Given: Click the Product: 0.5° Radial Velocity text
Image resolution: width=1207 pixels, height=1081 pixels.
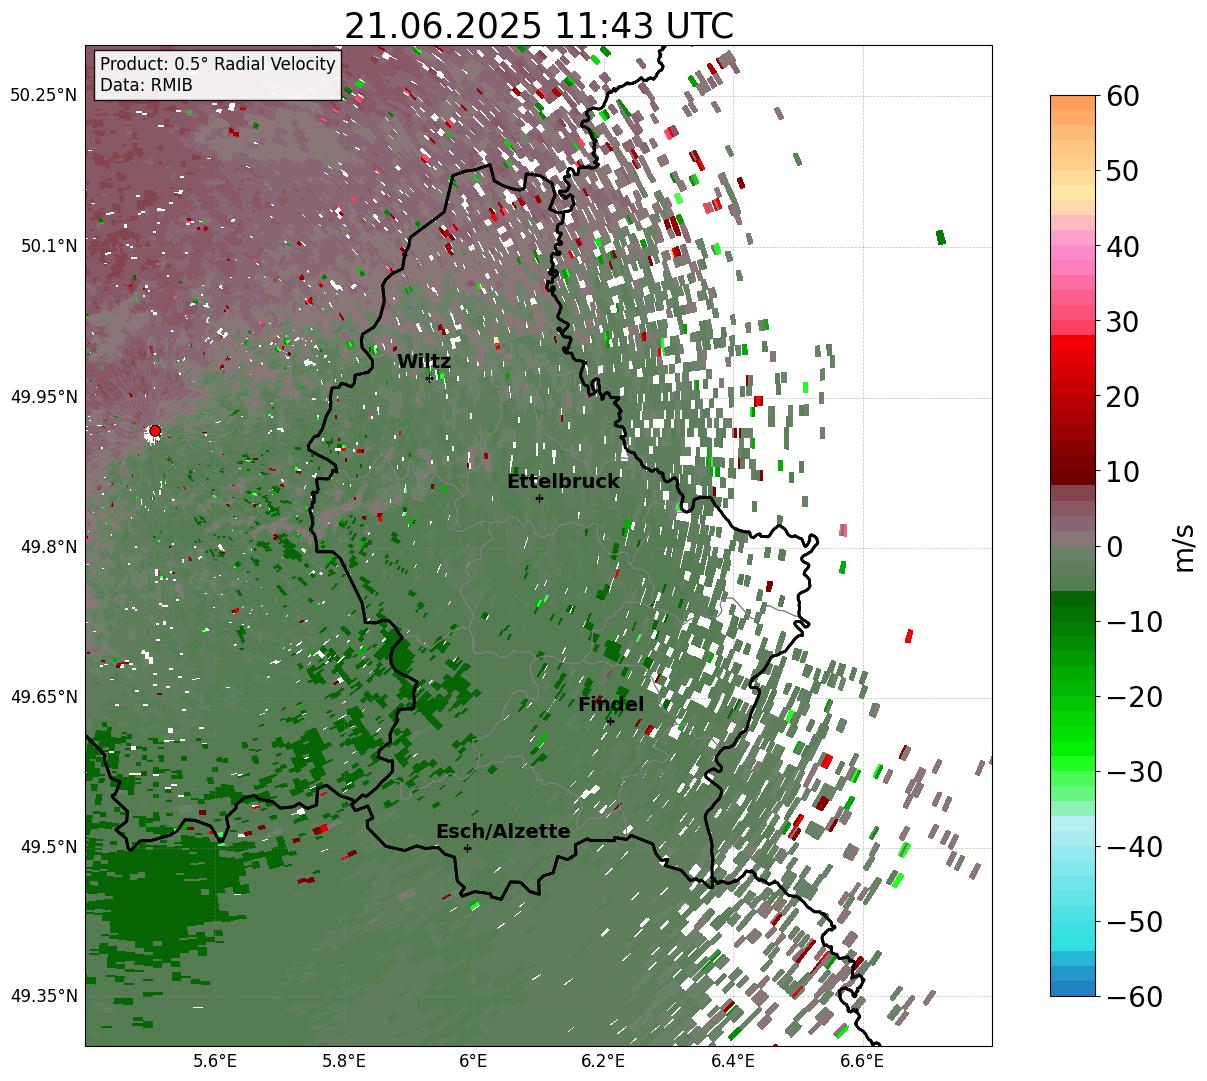Looking at the screenshot, I should point(218,64).
